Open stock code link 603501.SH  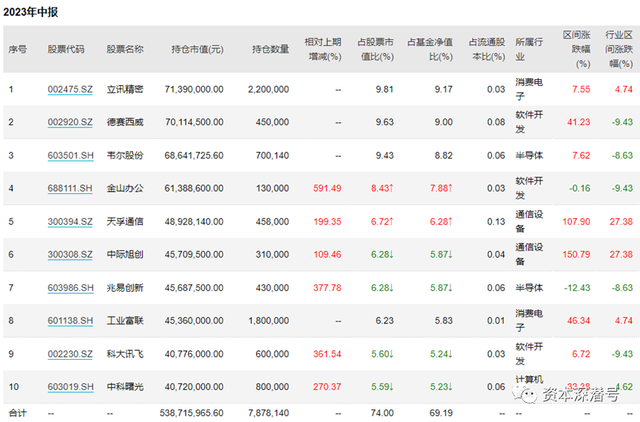71,155
